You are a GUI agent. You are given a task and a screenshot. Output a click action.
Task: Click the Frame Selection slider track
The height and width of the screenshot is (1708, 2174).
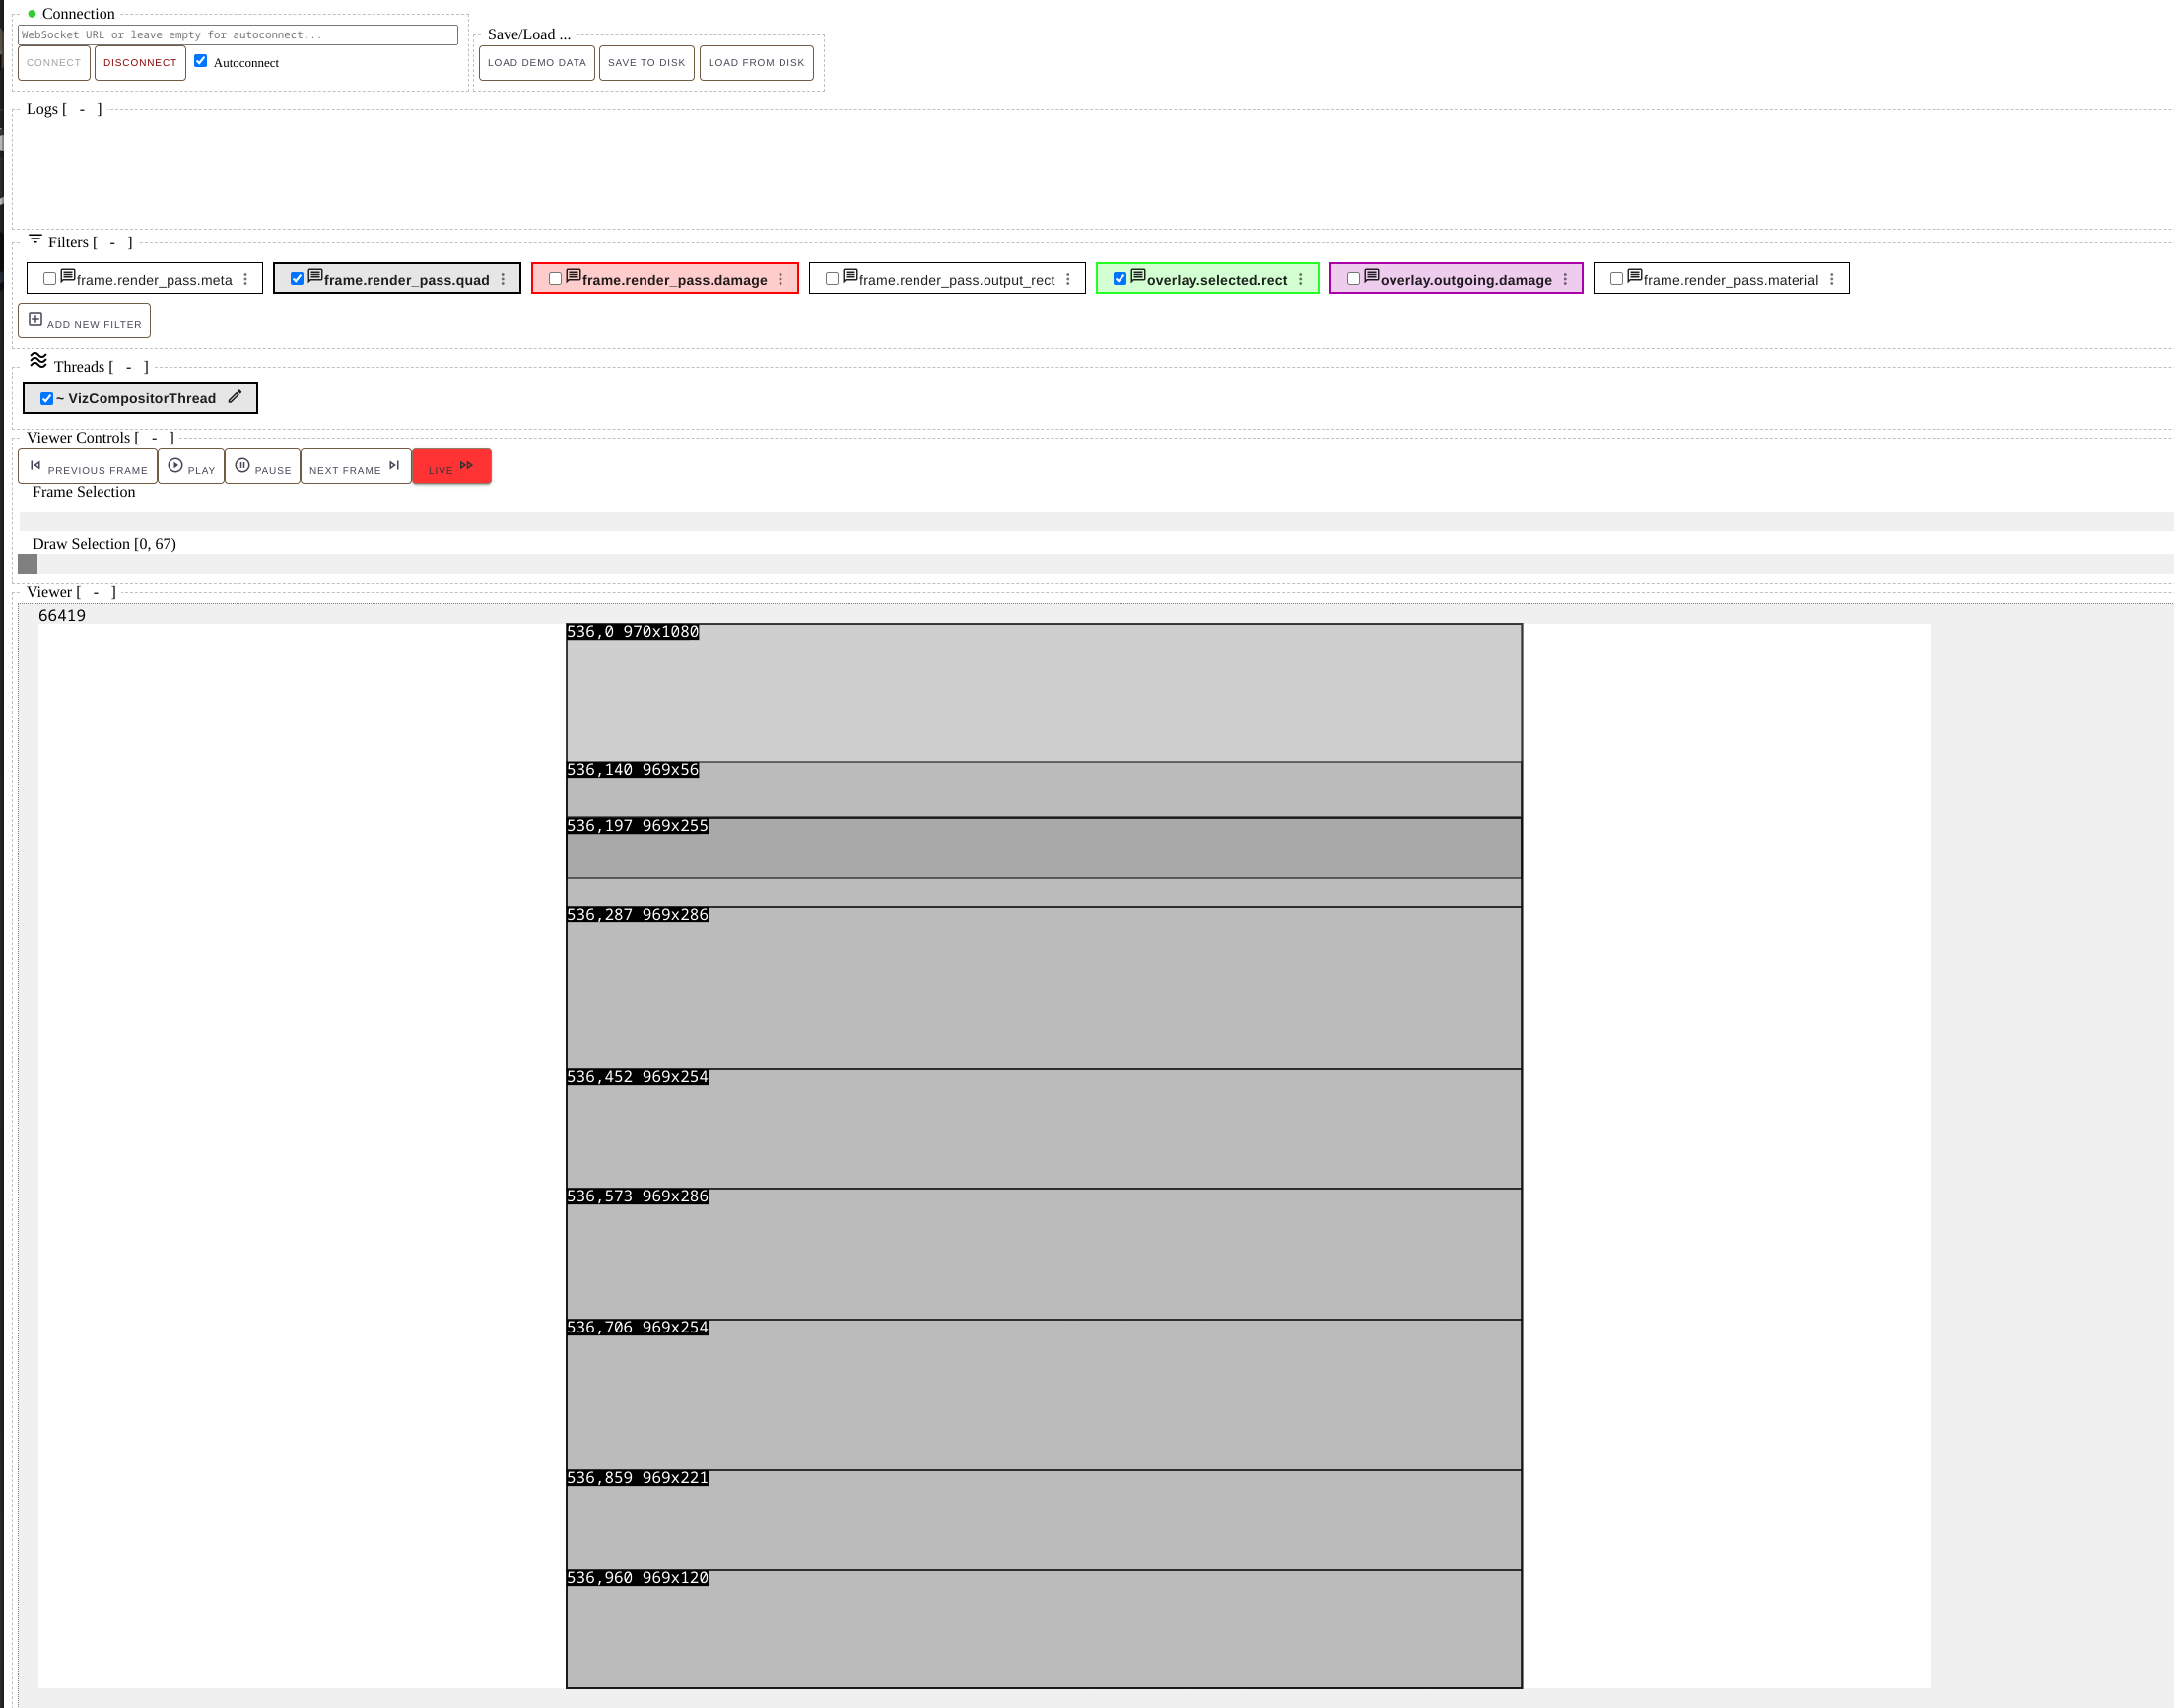point(1096,522)
